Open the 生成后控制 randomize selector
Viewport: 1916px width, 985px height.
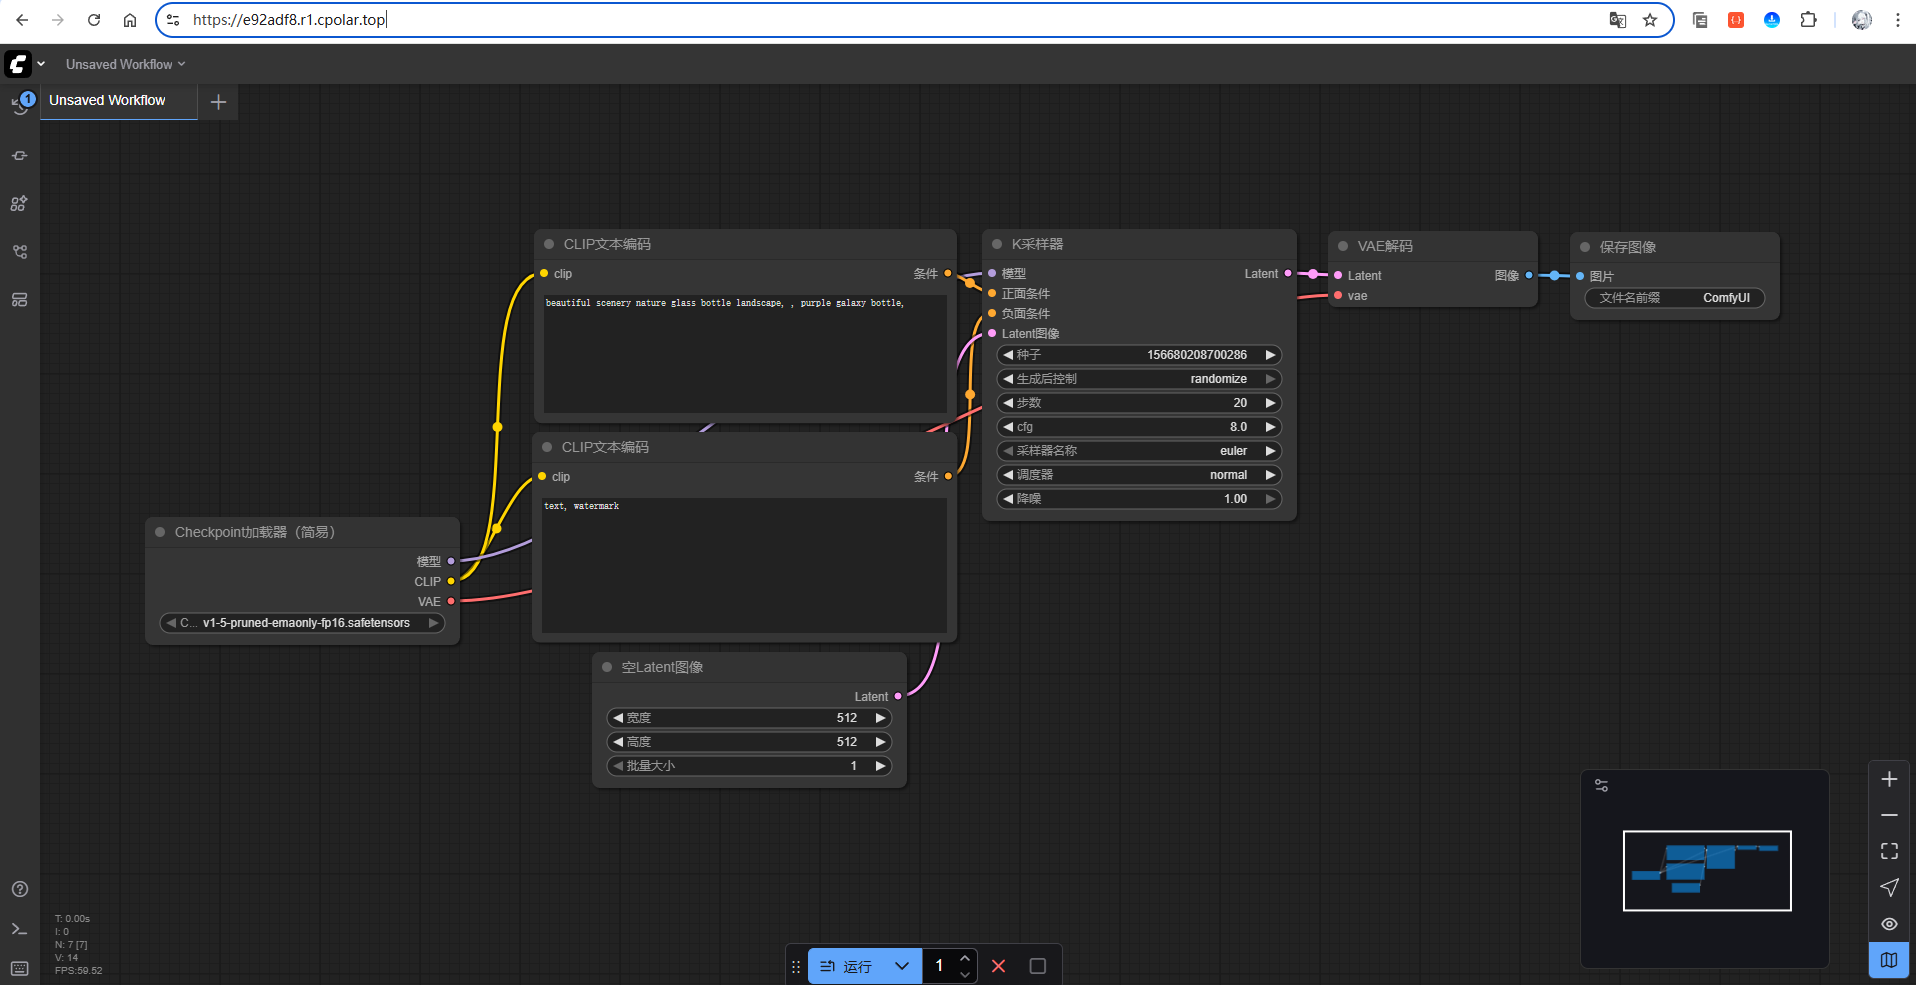click(x=1140, y=379)
